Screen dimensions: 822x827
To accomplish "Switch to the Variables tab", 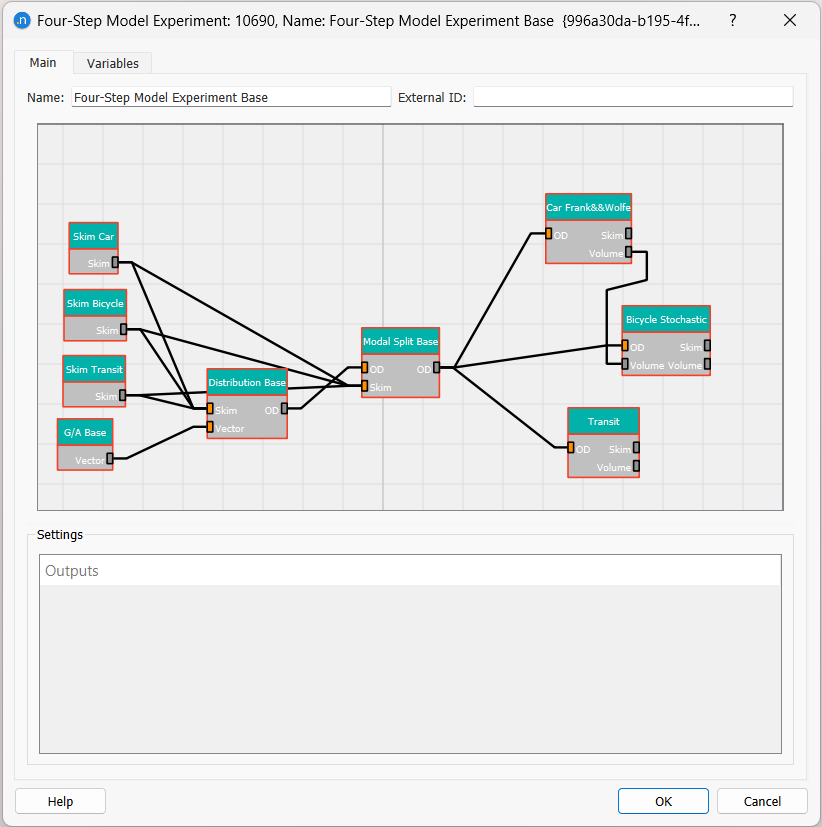I will click(112, 62).
